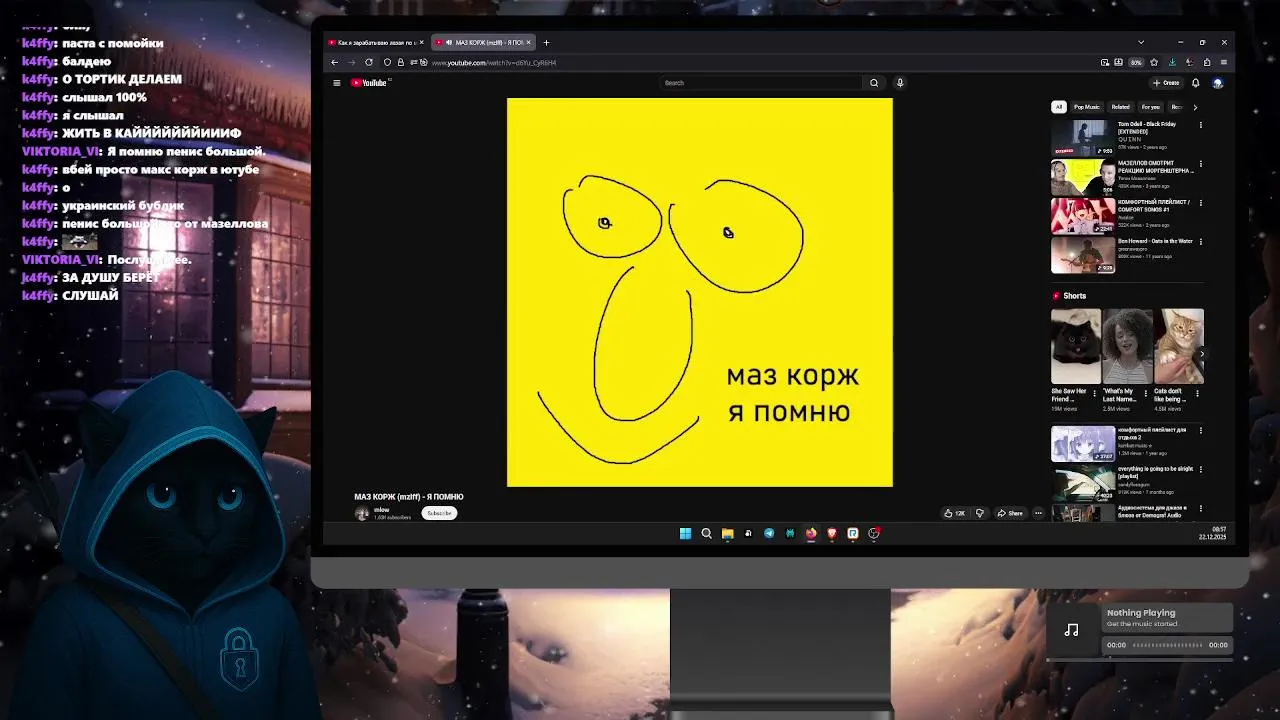Screen dimensions: 1280x720
Task: Open the orange cat Short thumbnail
Action: 1179,346
